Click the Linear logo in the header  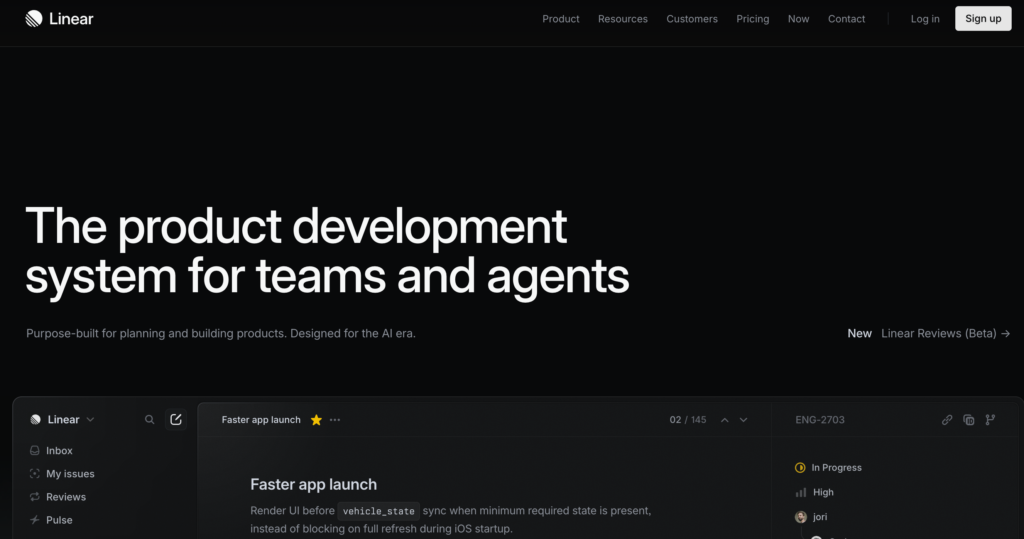[59, 18]
